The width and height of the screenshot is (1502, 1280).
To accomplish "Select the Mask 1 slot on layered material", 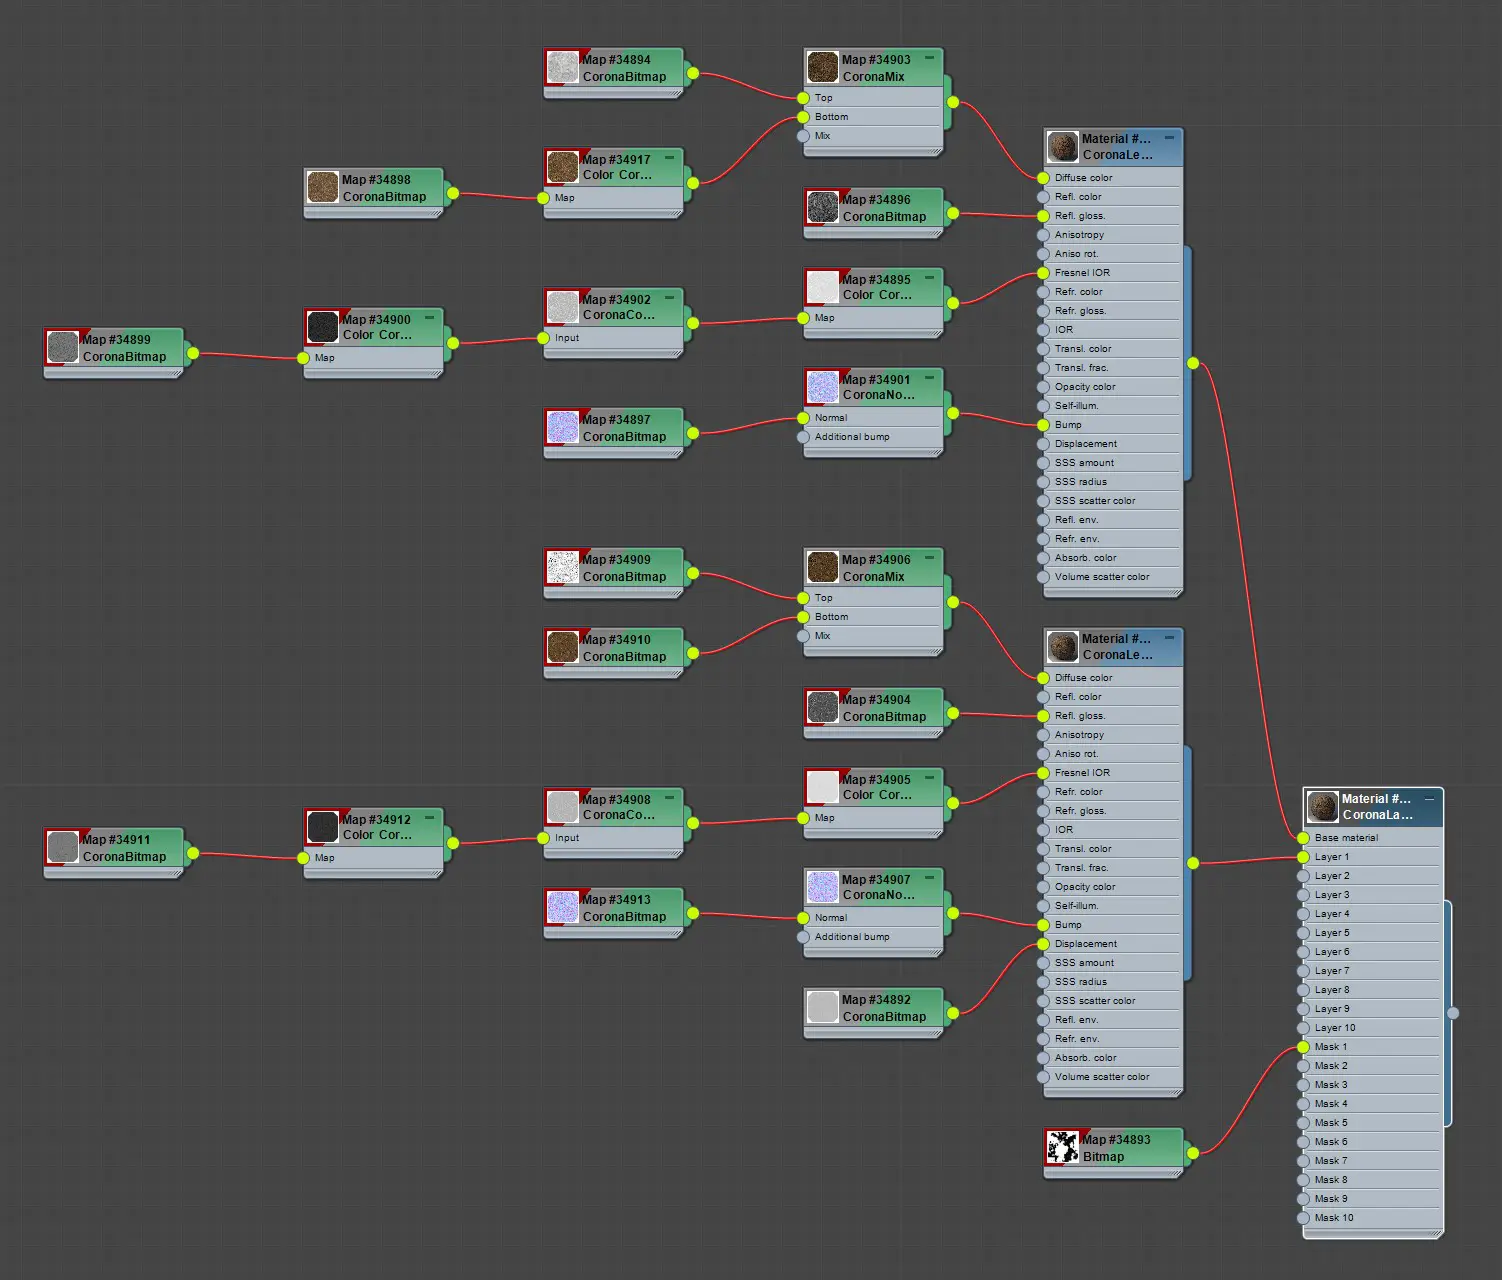I will pos(1303,1047).
